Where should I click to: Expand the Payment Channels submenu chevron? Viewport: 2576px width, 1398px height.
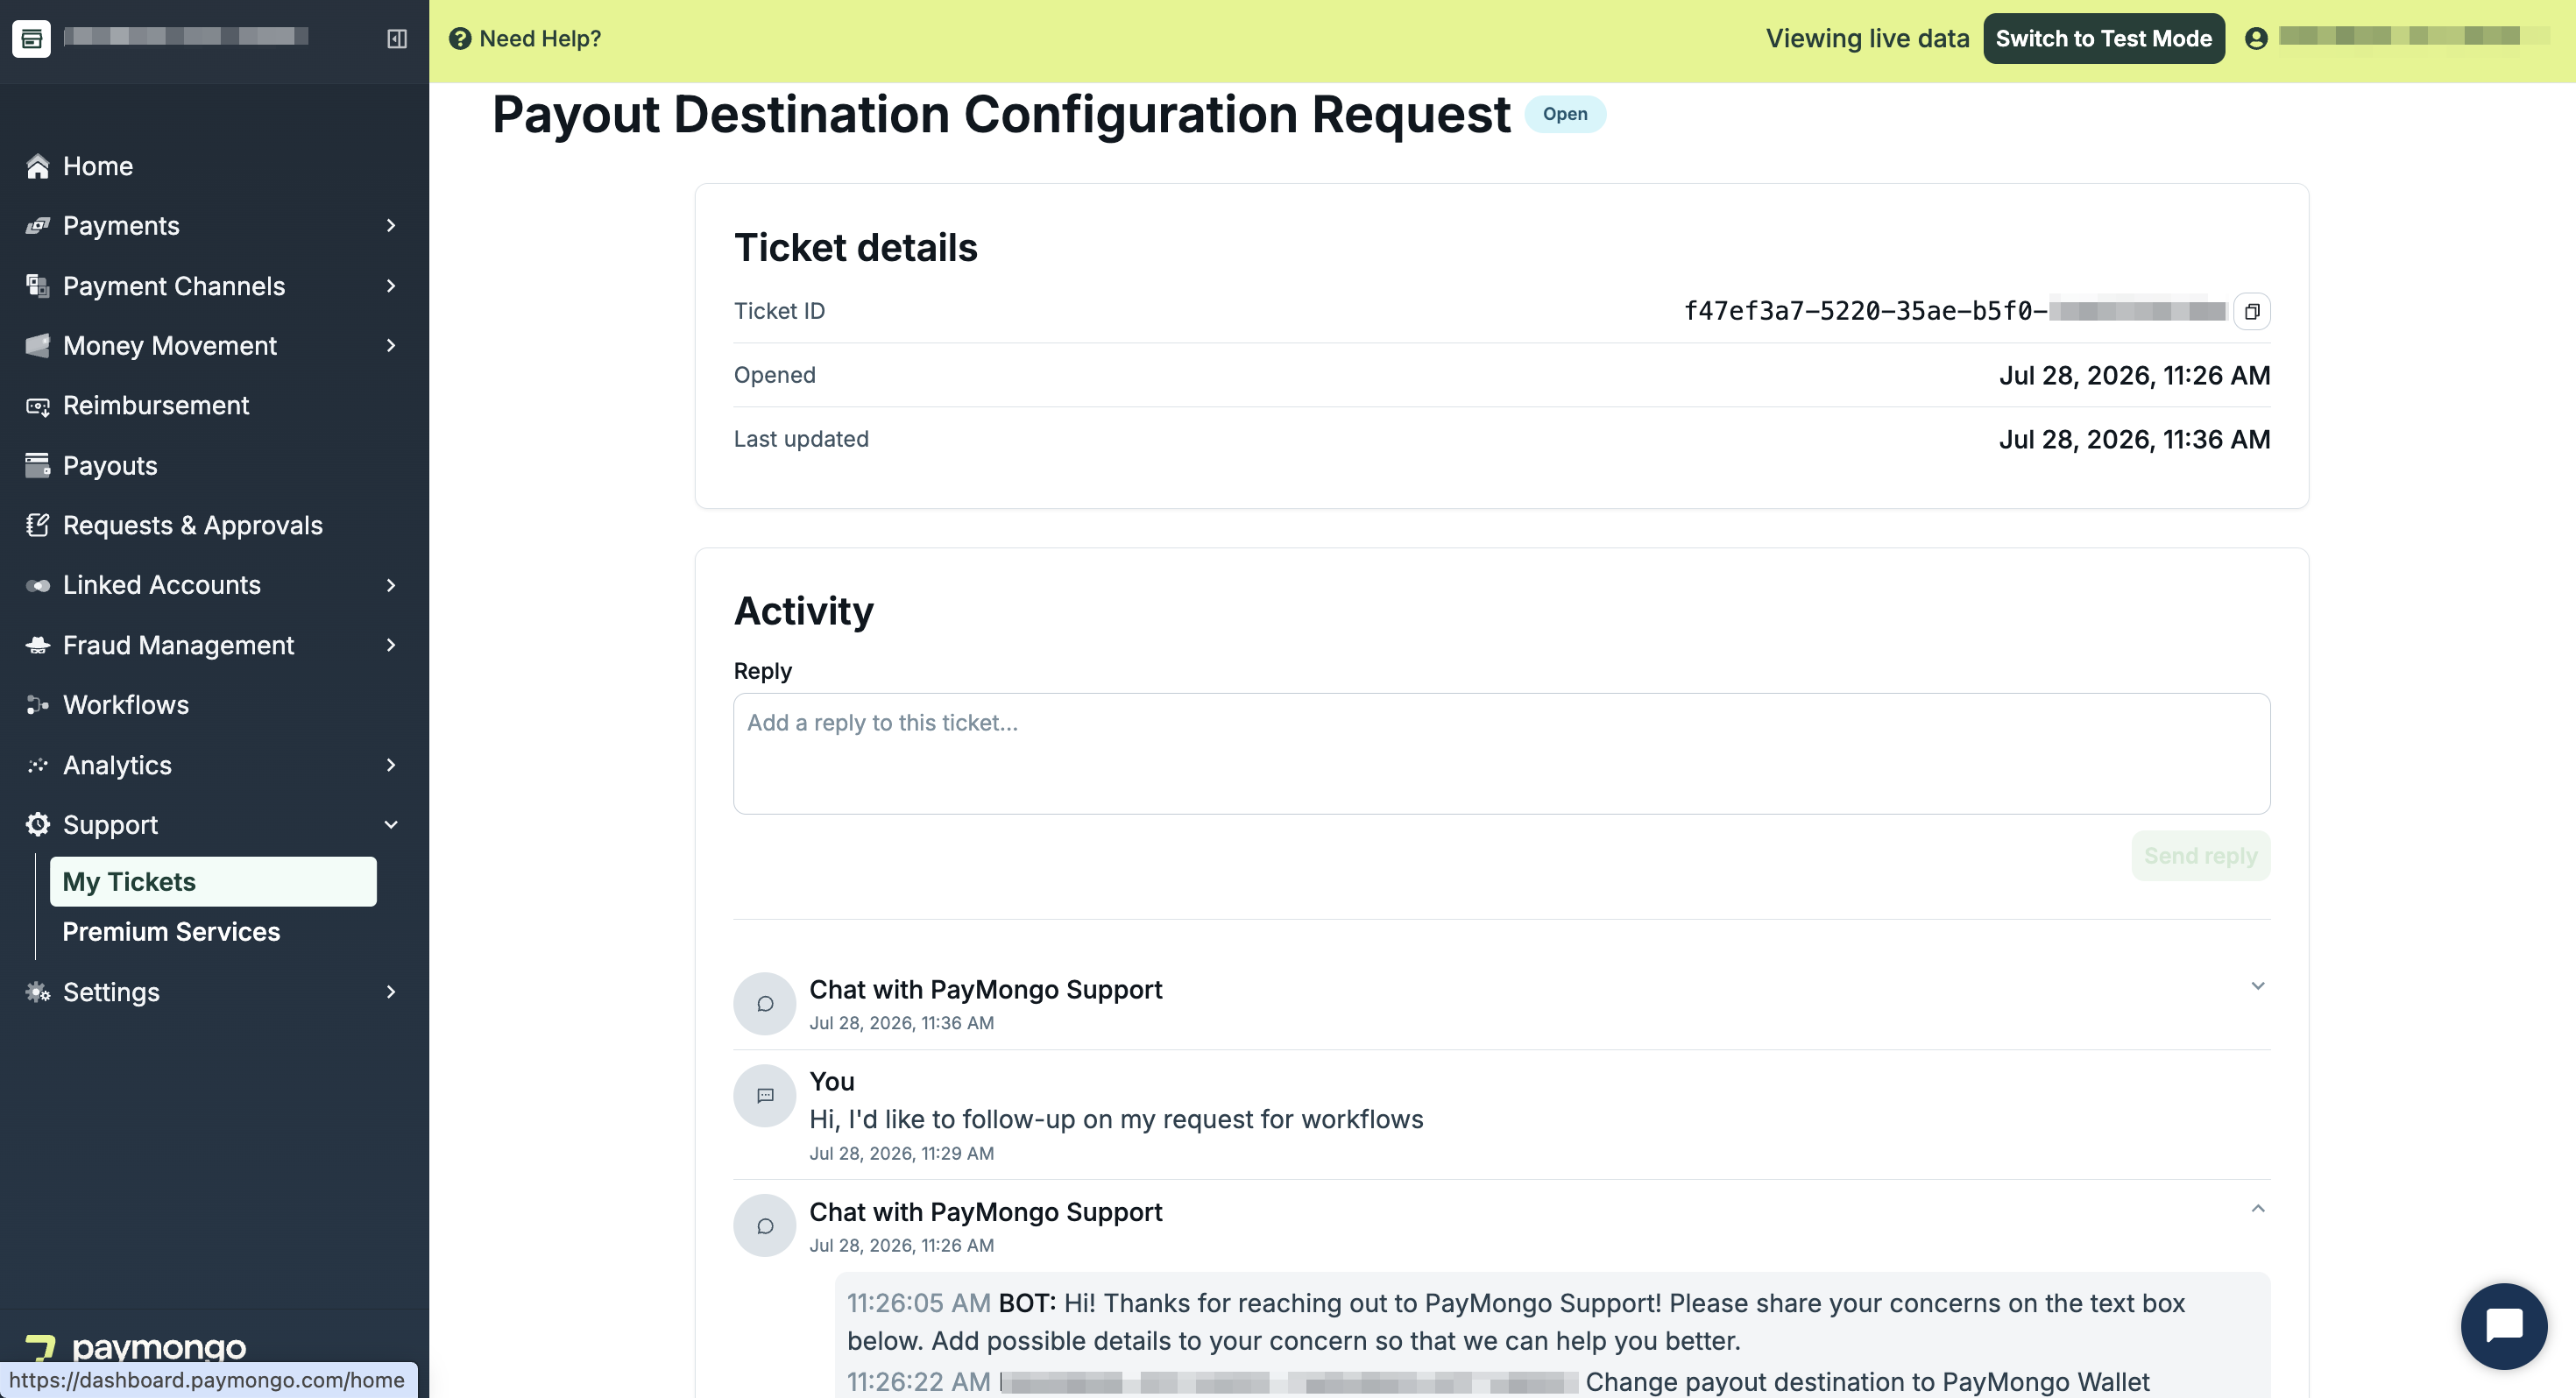[391, 286]
